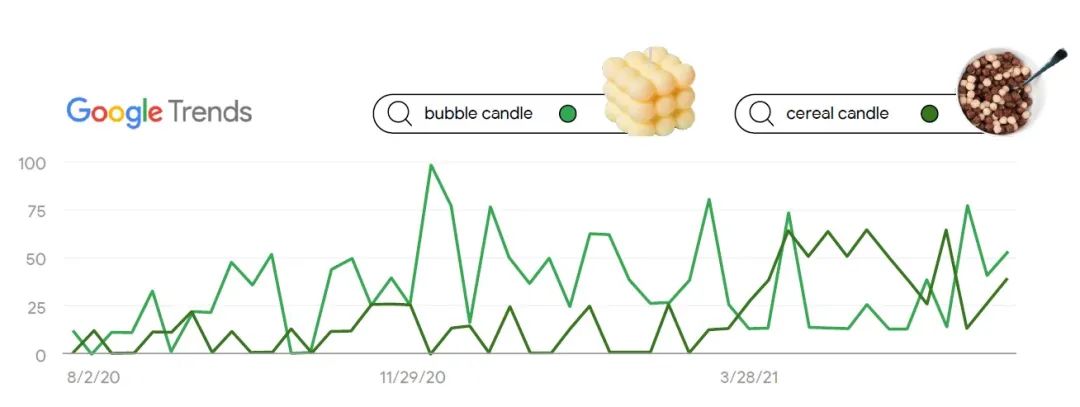Image resolution: width=1080 pixels, height=407 pixels.
Task: Click the magnifier icon beside cereal candle
Action: click(x=761, y=114)
